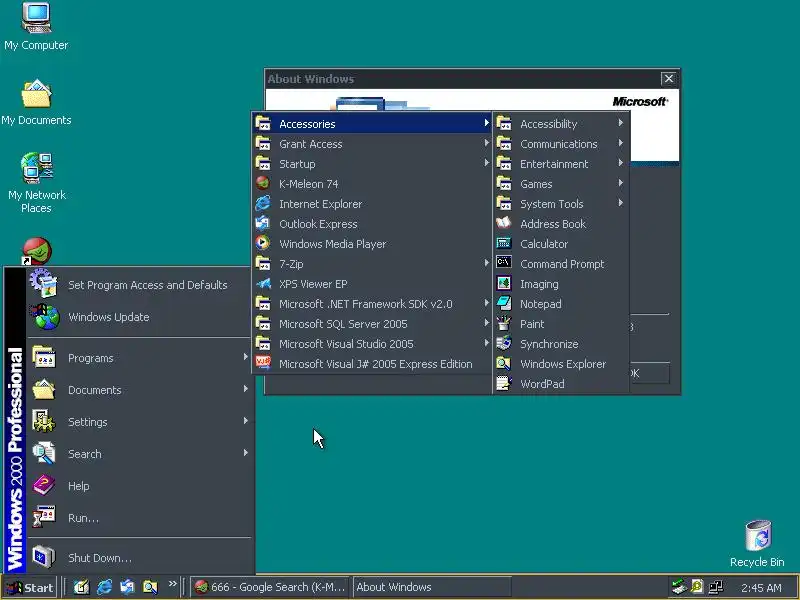Expand Entertainment submenu

(x=560, y=164)
